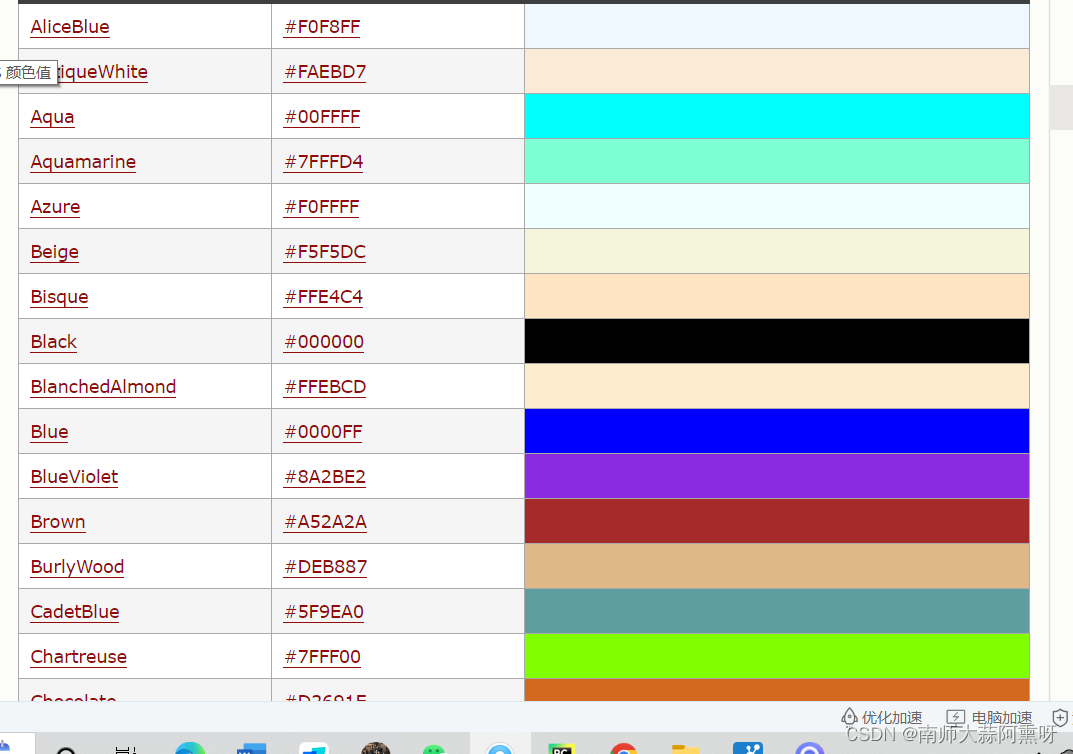
Task: Open the BurlyWood link
Action: [x=77, y=567]
